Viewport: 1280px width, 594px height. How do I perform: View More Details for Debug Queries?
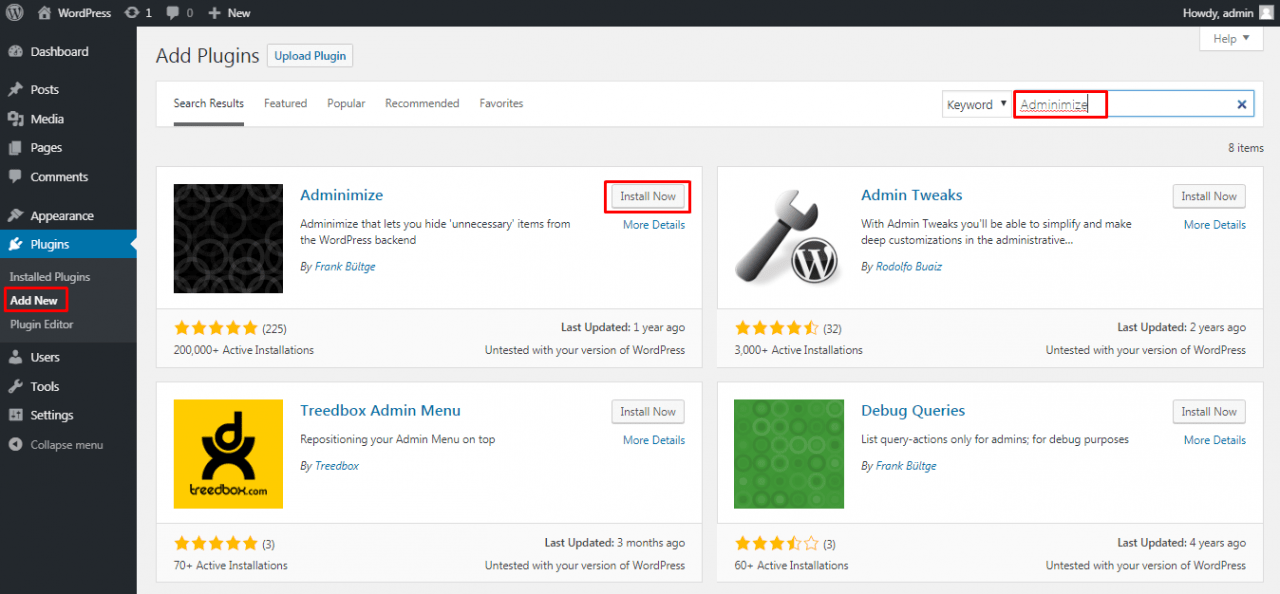[1215, 440]
